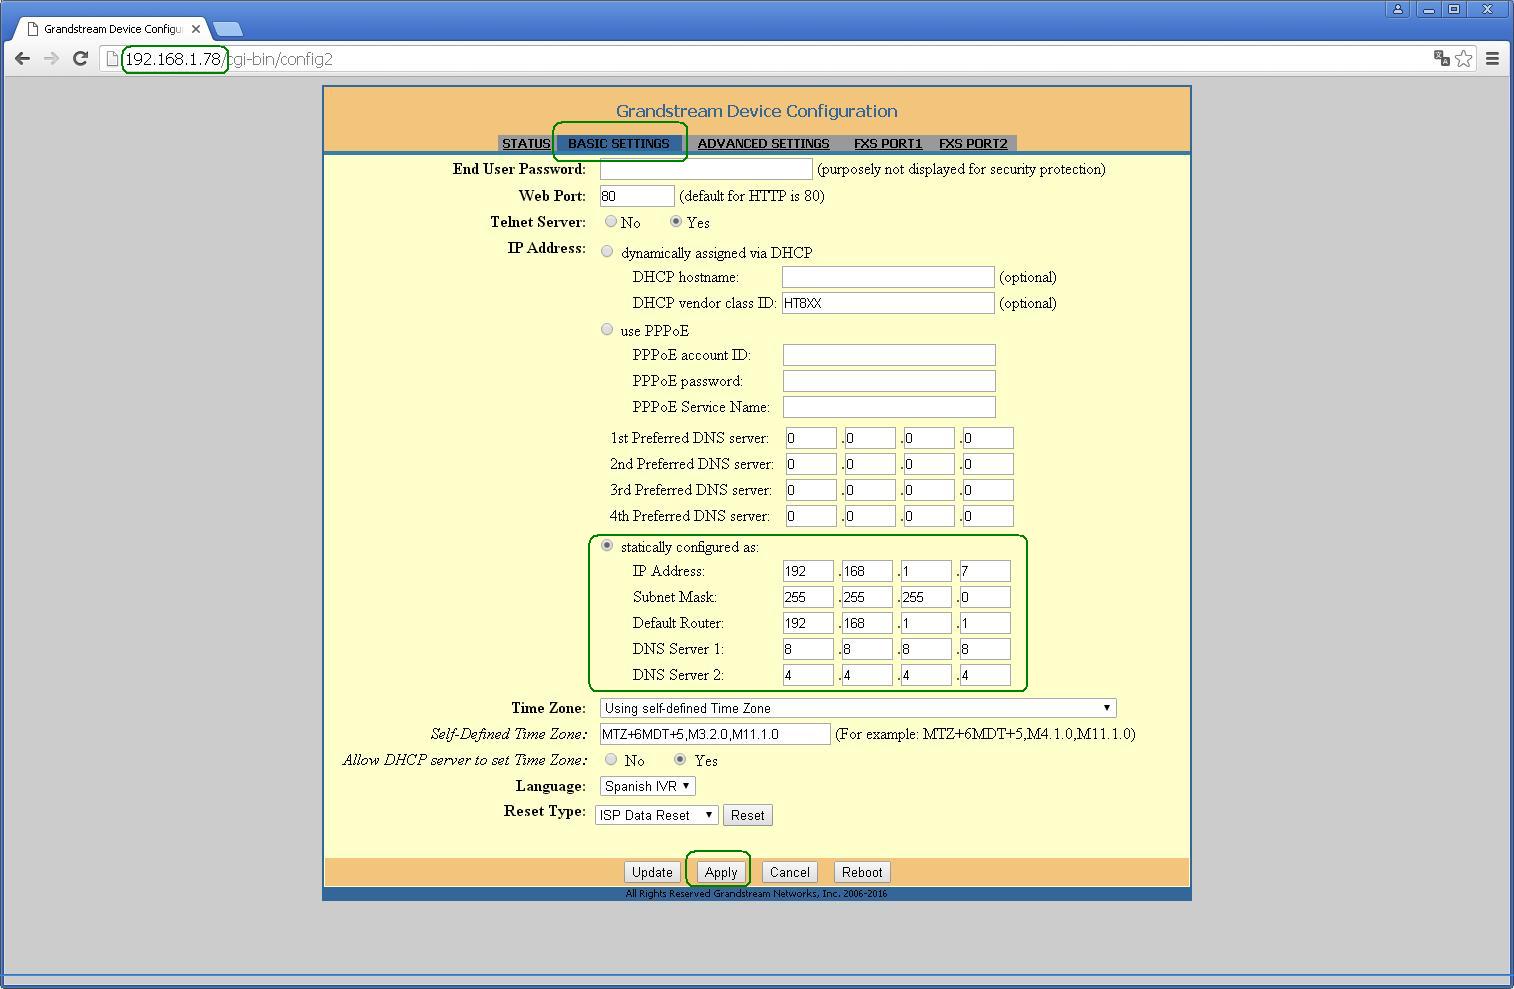Click last octet of Default Router
The width and height of the screenshot is (1514, 989).
click(x=985, y=623)
